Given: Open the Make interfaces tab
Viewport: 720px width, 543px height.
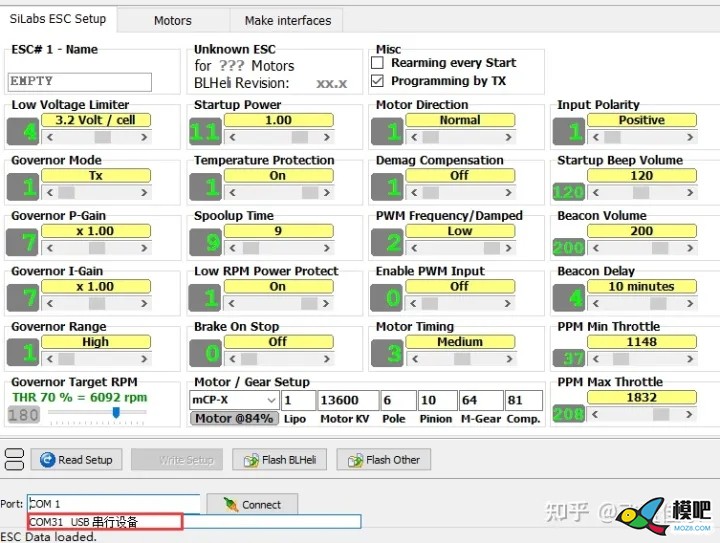Looking at the screenshot, I should (x=288, y=21).
